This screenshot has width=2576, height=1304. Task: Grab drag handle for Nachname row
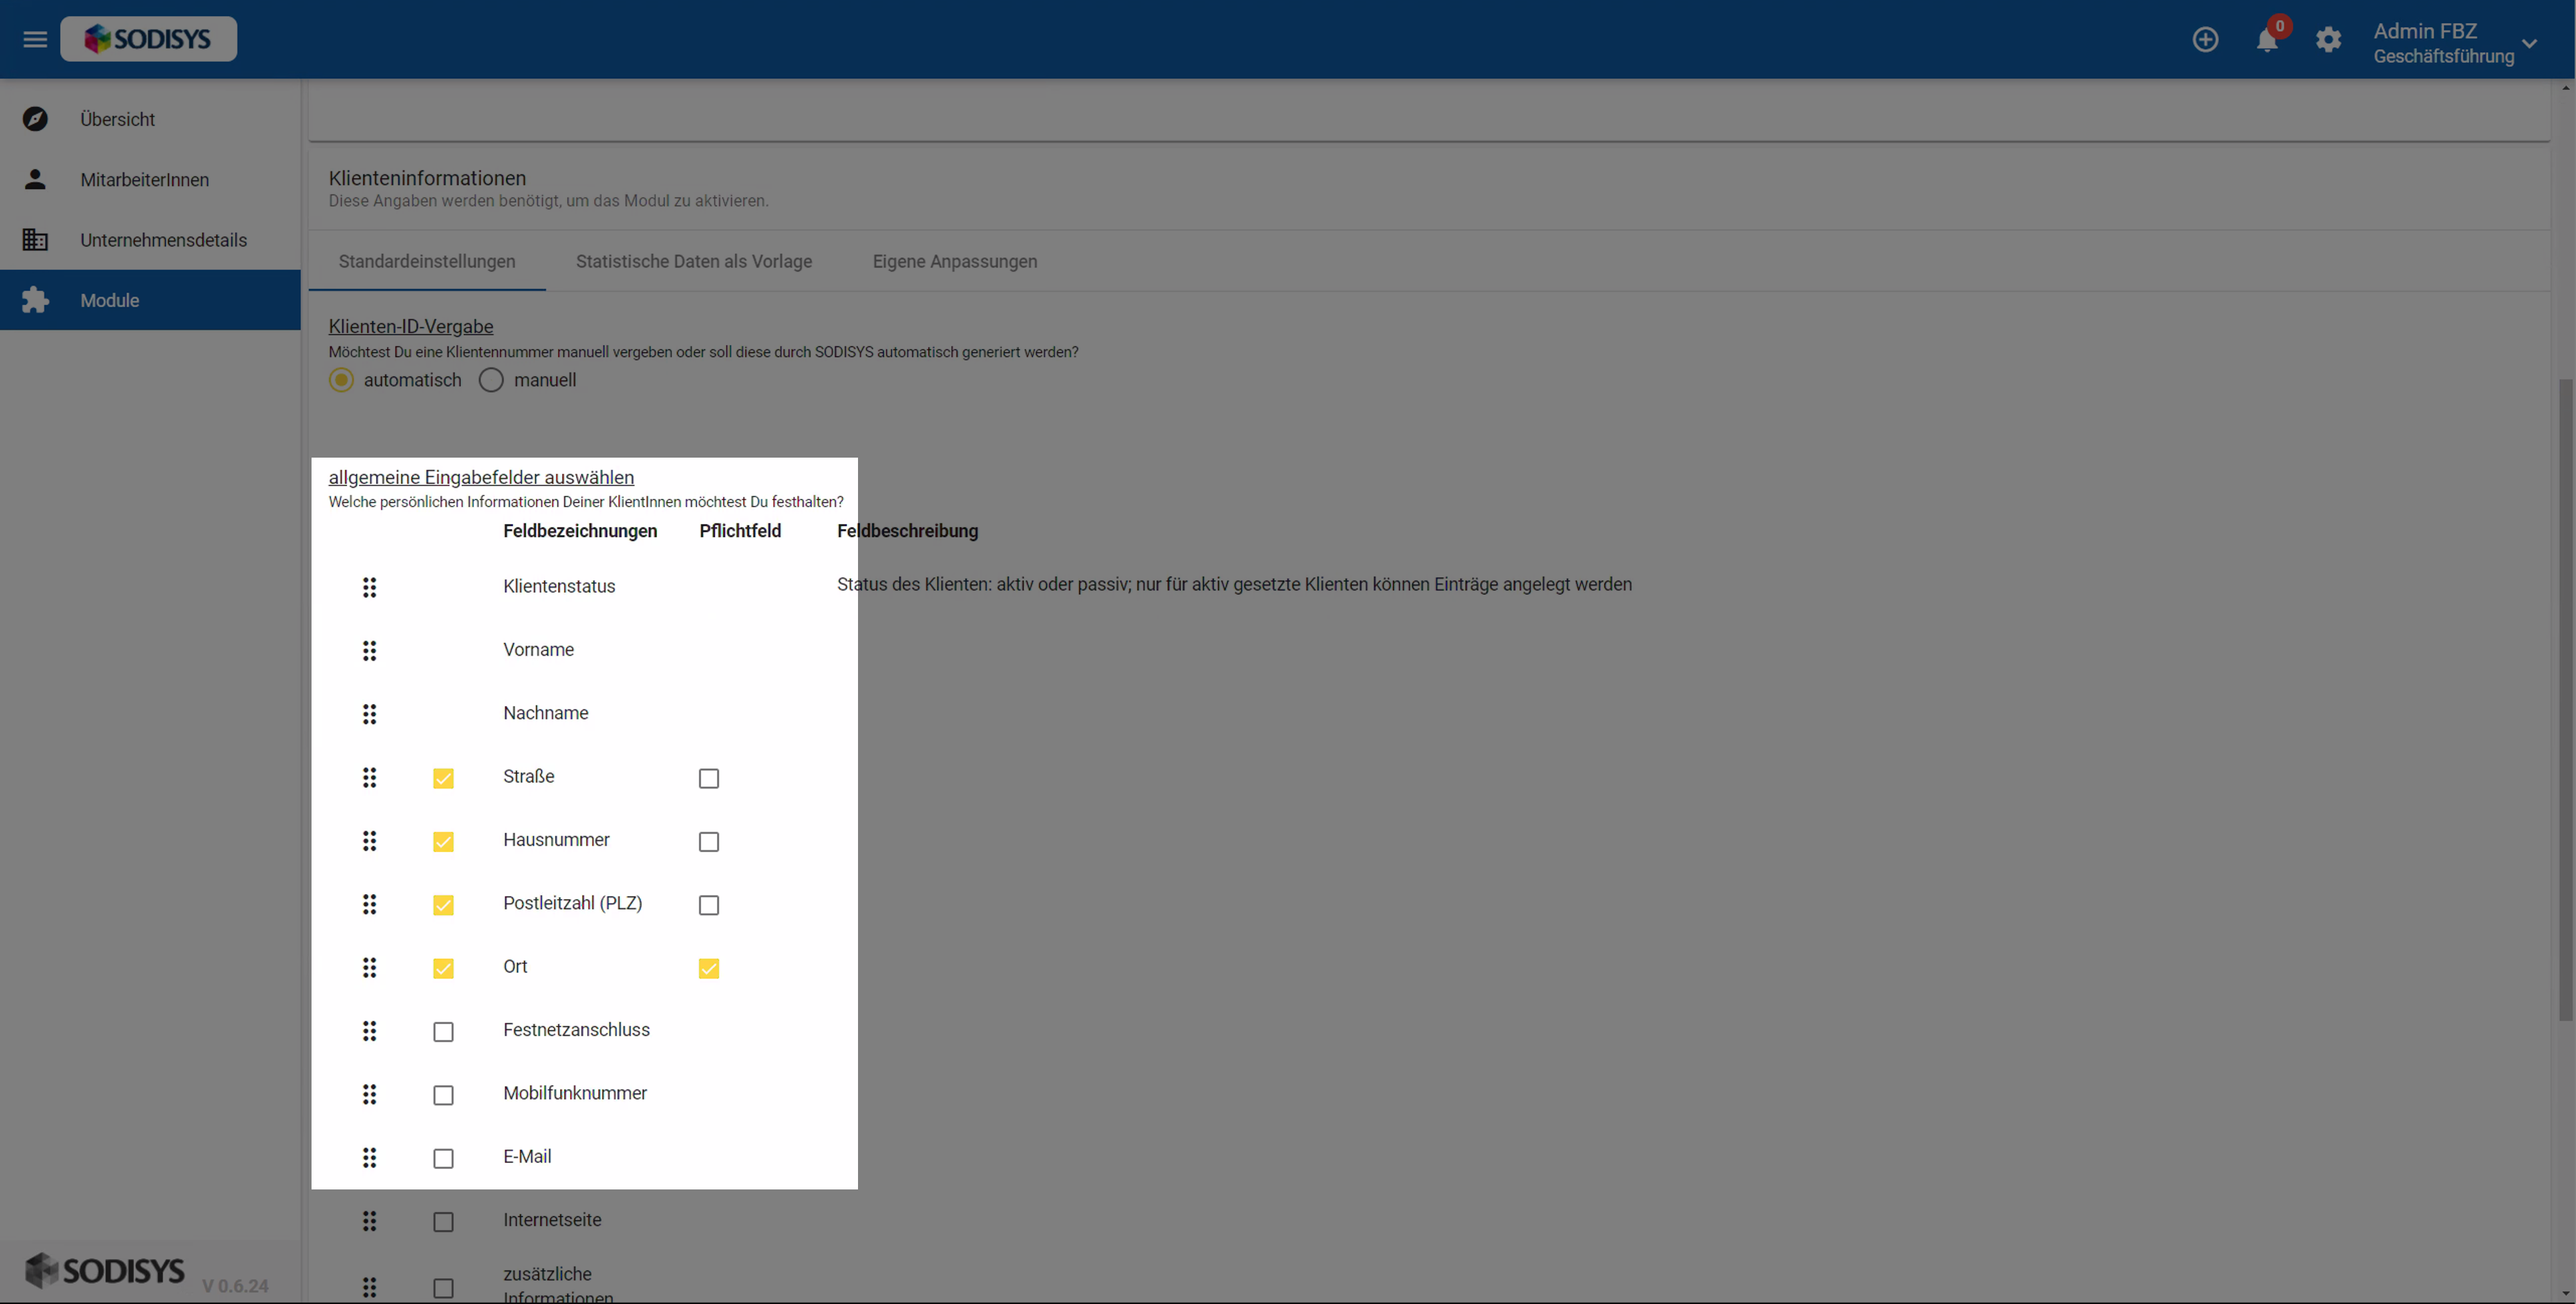tap(369, 714)
